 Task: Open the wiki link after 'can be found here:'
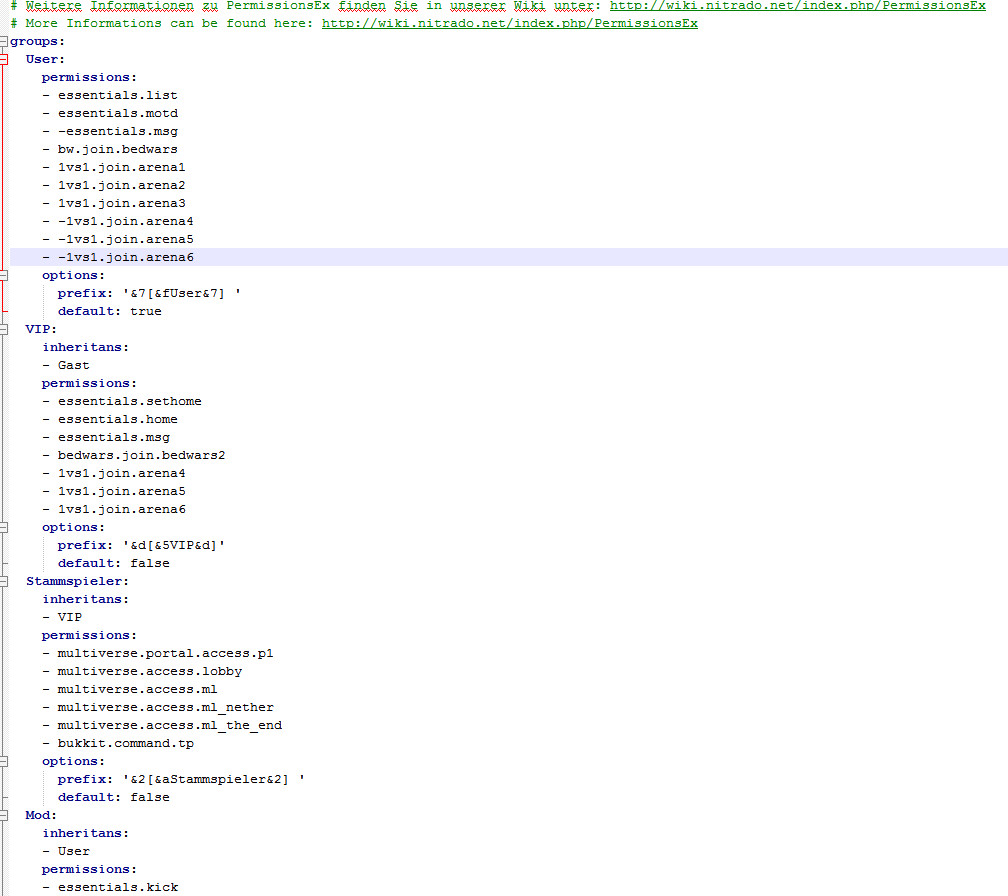pyautogui.click(x=510, y=23)
